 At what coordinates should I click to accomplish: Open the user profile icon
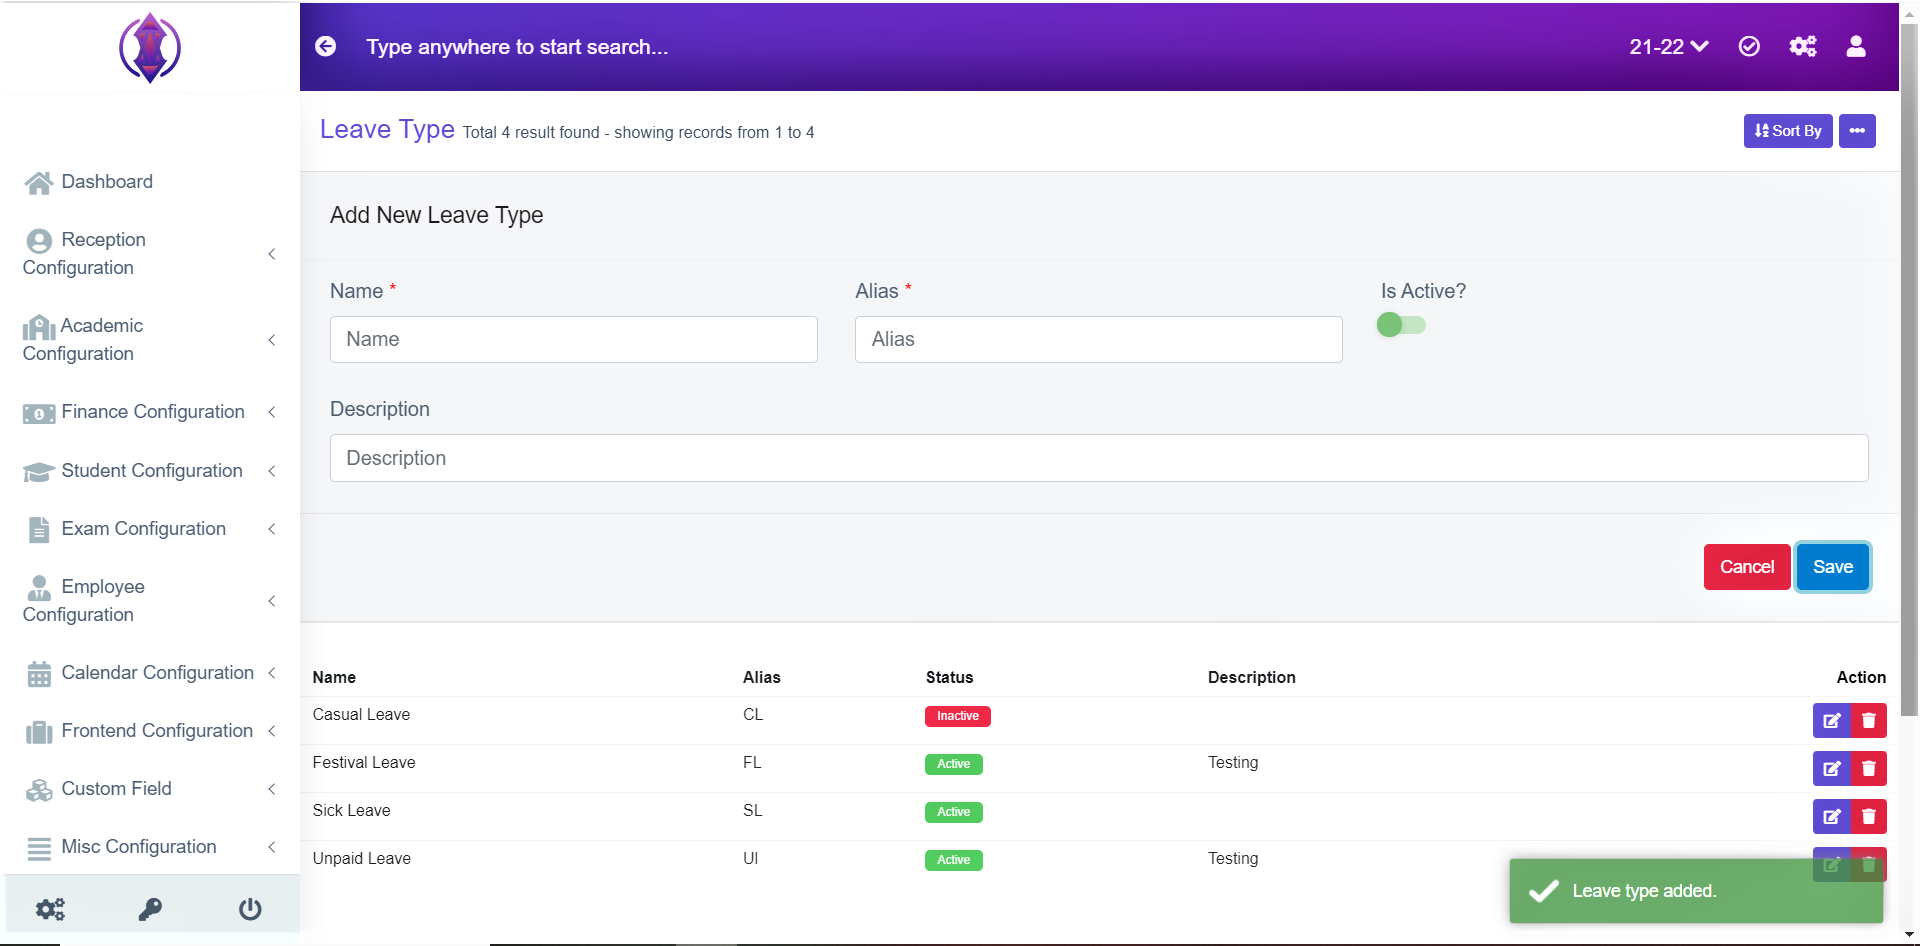coord(1856,46)
